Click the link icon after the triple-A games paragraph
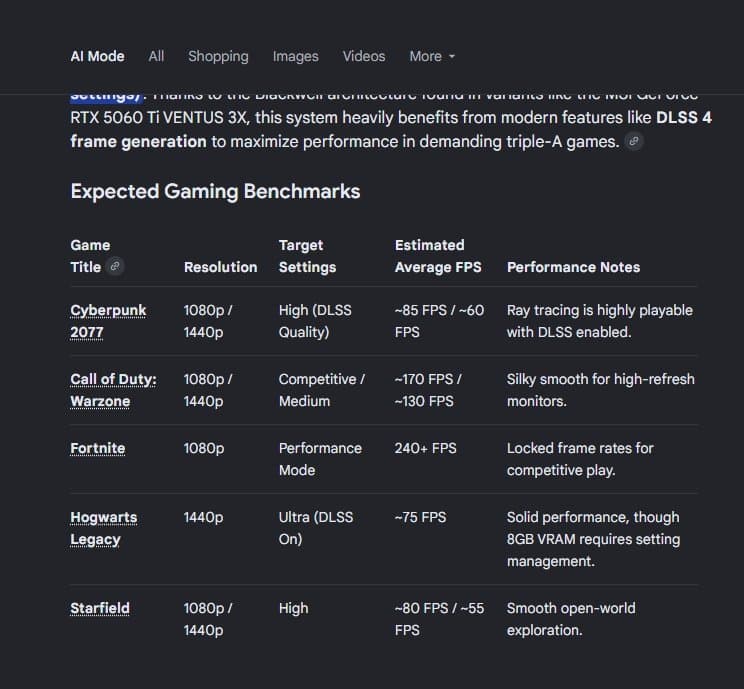The height and width of the screenshot is (689, 744). coord(633,141)
